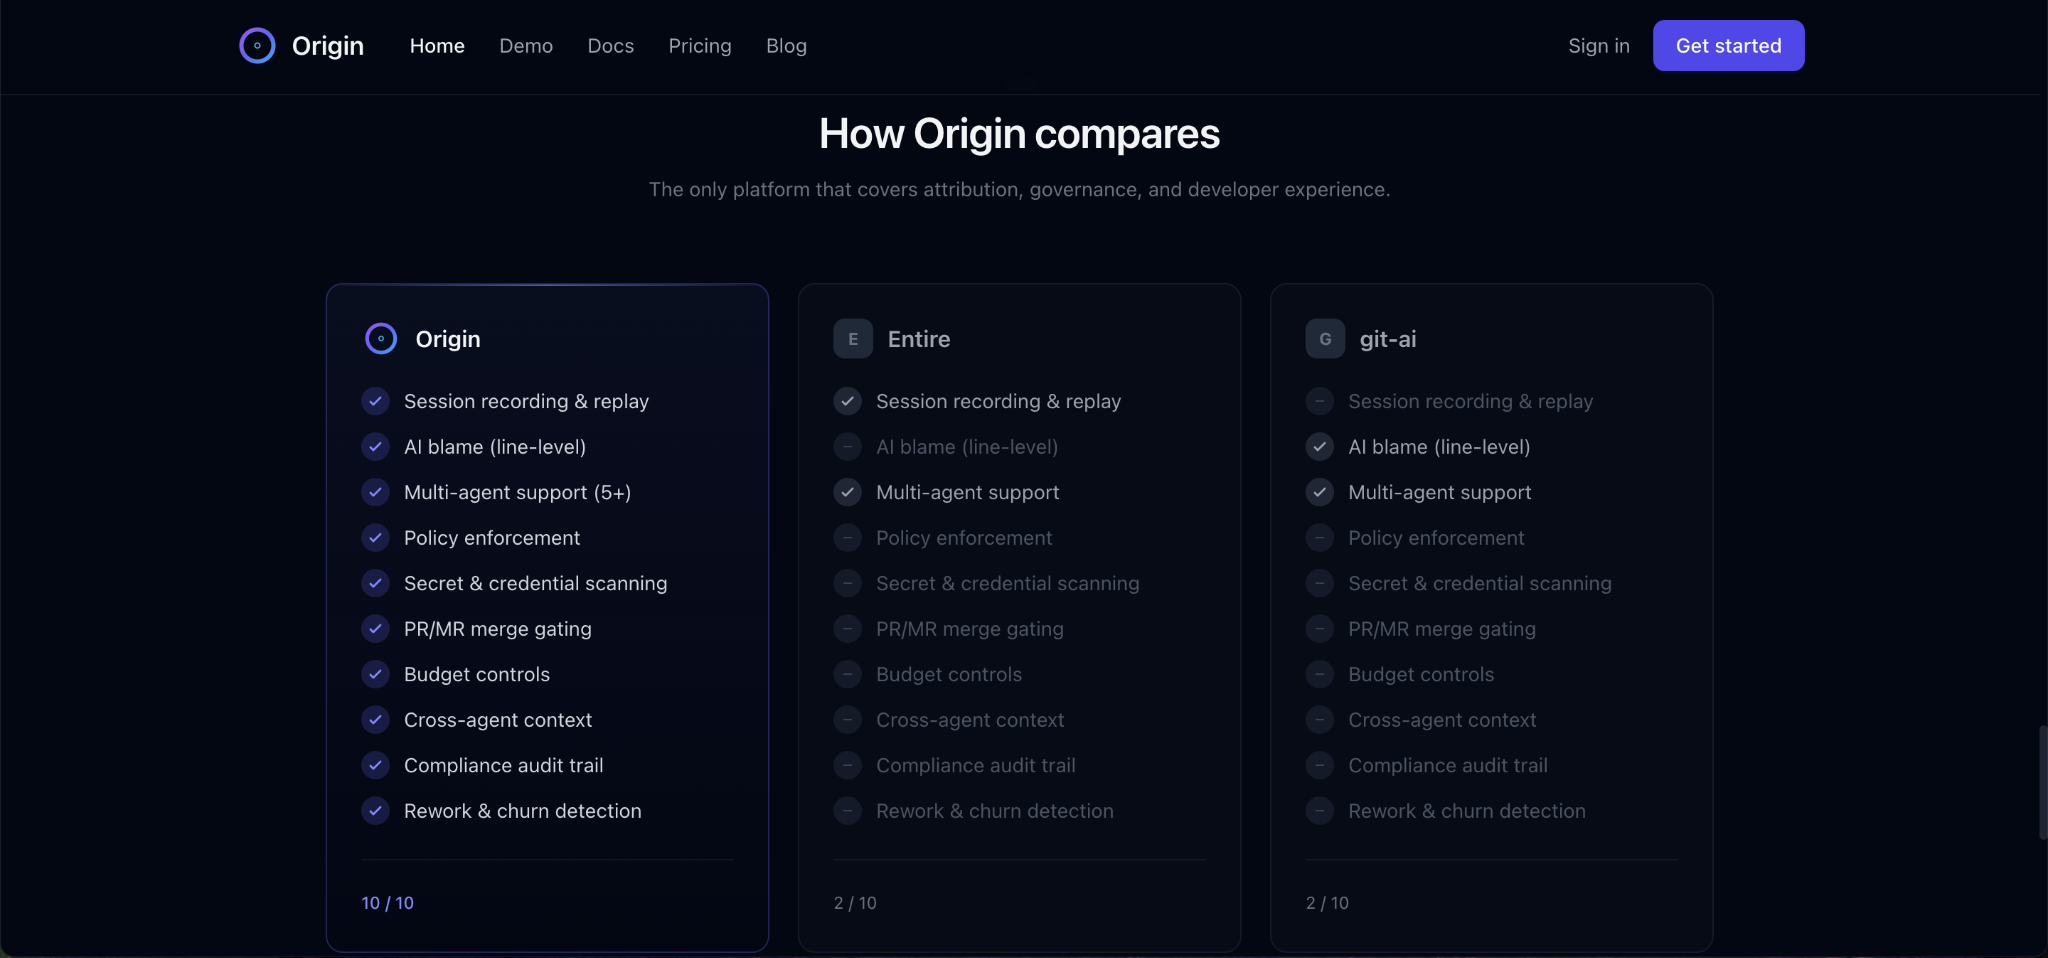Click checkmark for Entire's Session recording & replay
The image size is (2048, 958).
click(847, 401)
